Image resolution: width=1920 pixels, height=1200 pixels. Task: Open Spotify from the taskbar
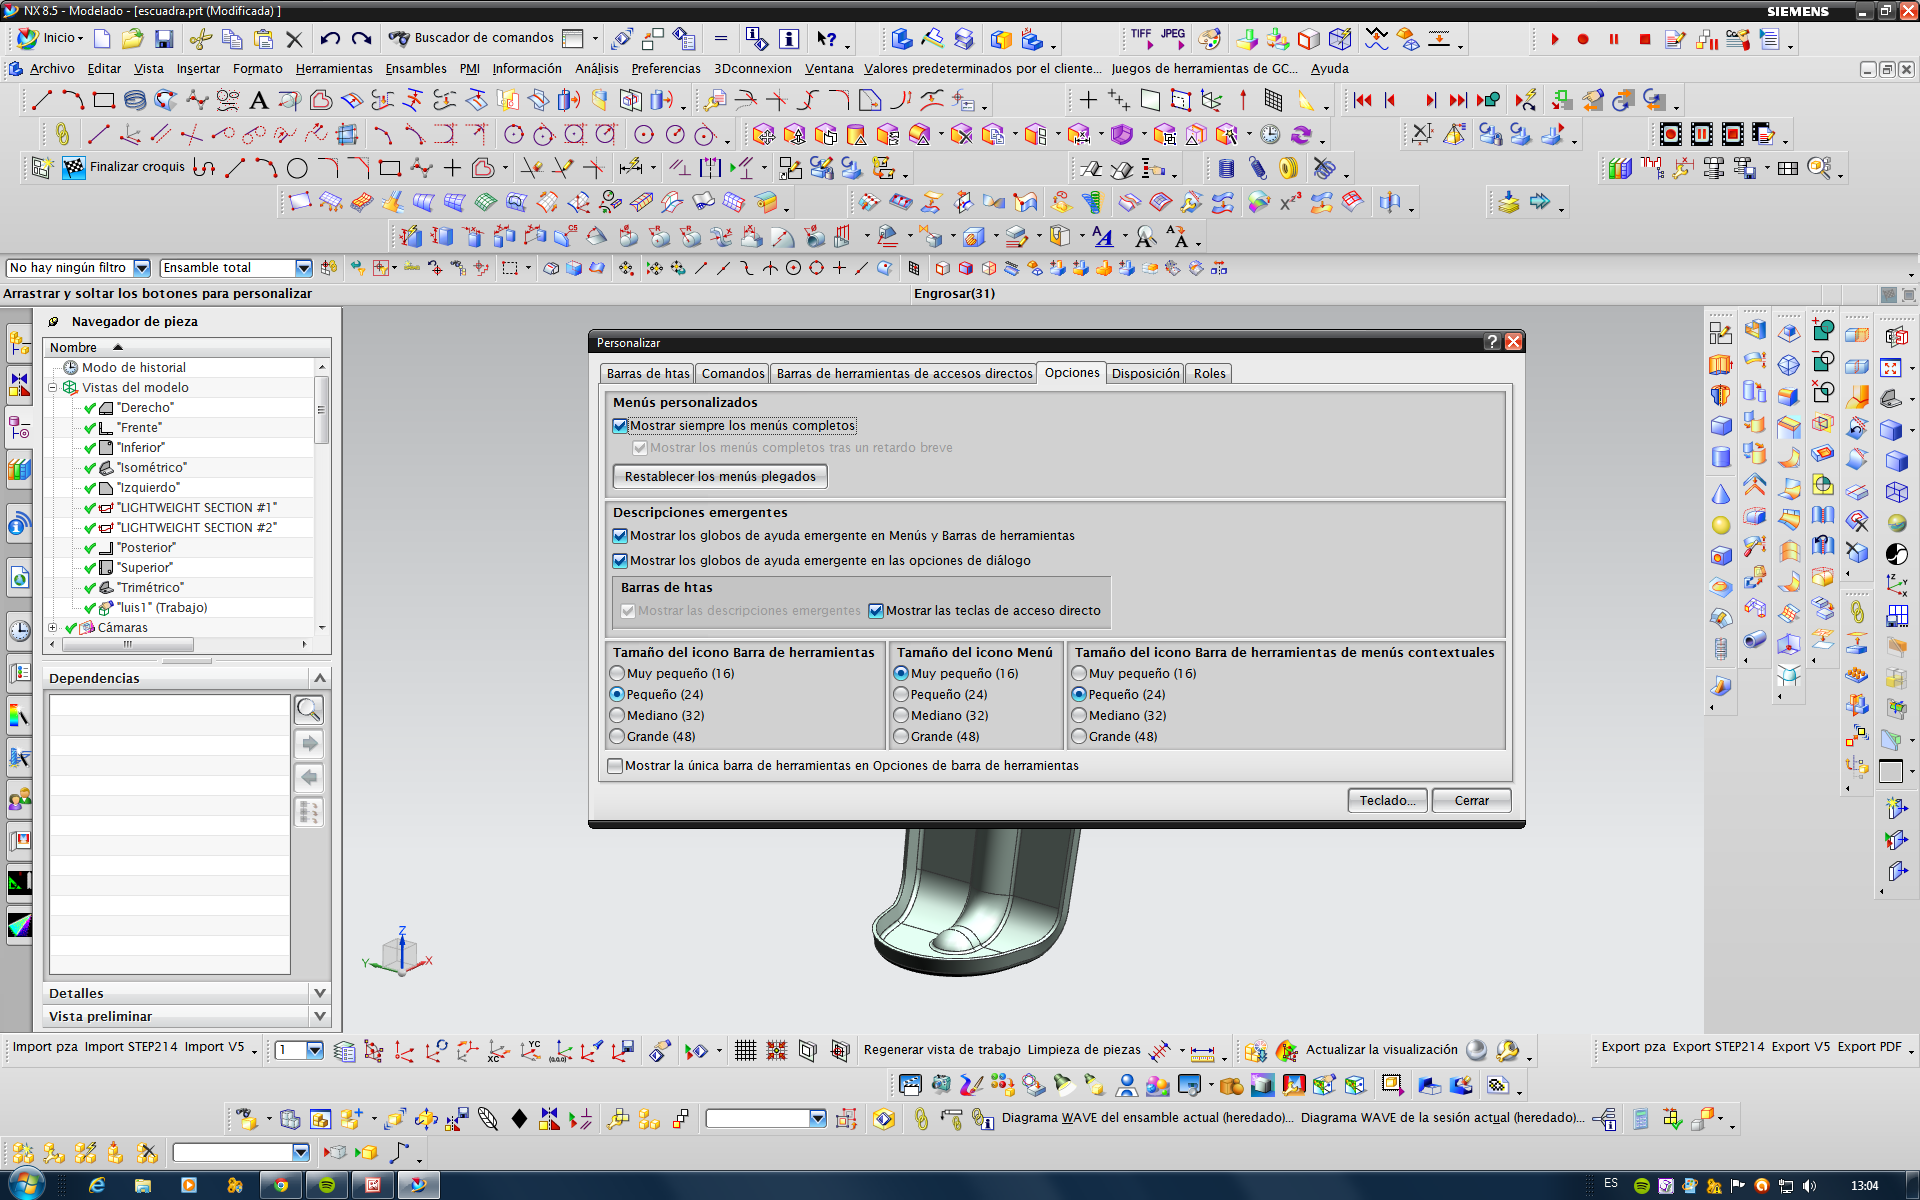[327, 1185]
